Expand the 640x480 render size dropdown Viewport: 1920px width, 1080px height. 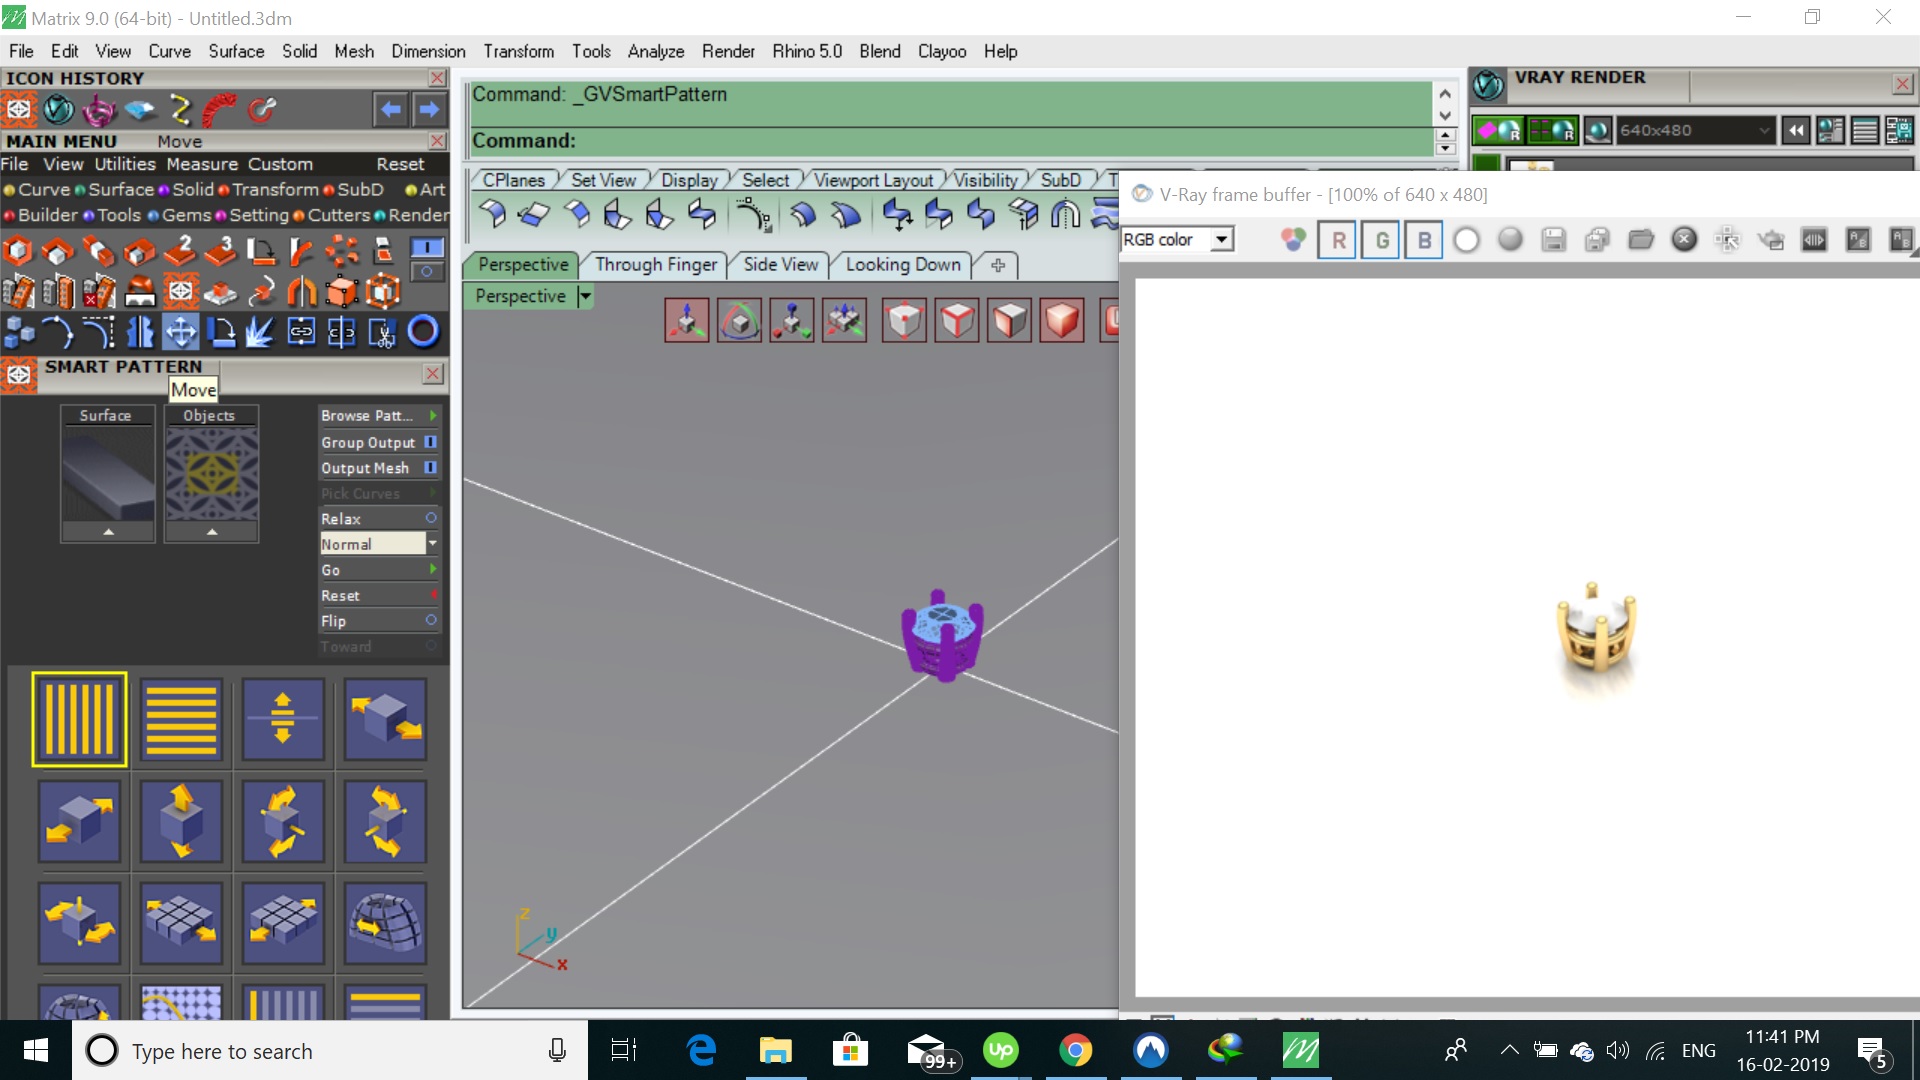[1763, 130]
